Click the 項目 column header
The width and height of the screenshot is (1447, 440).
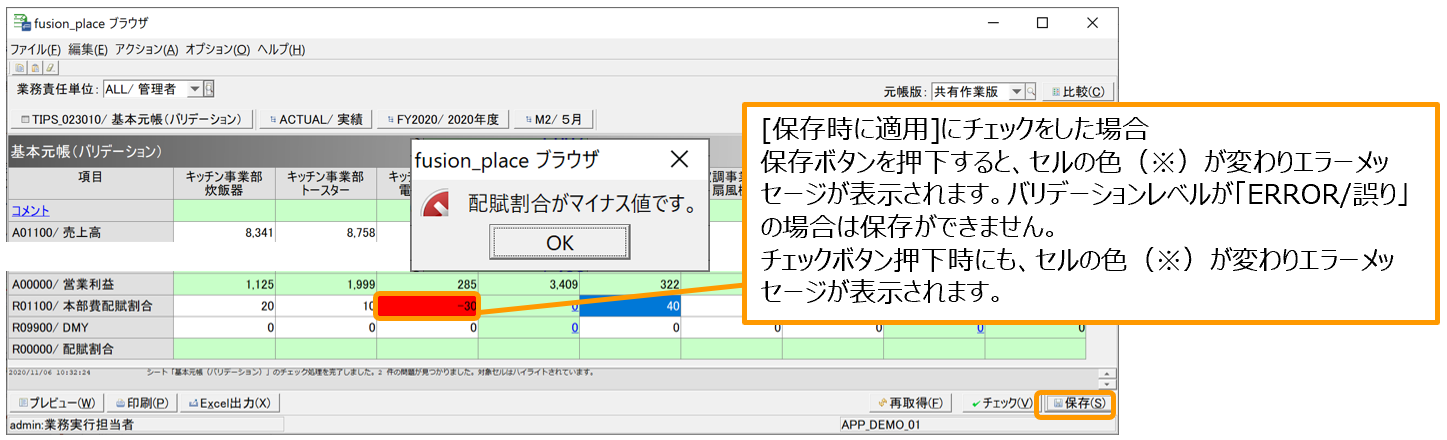pyautogui.click(x=90, y=182)
